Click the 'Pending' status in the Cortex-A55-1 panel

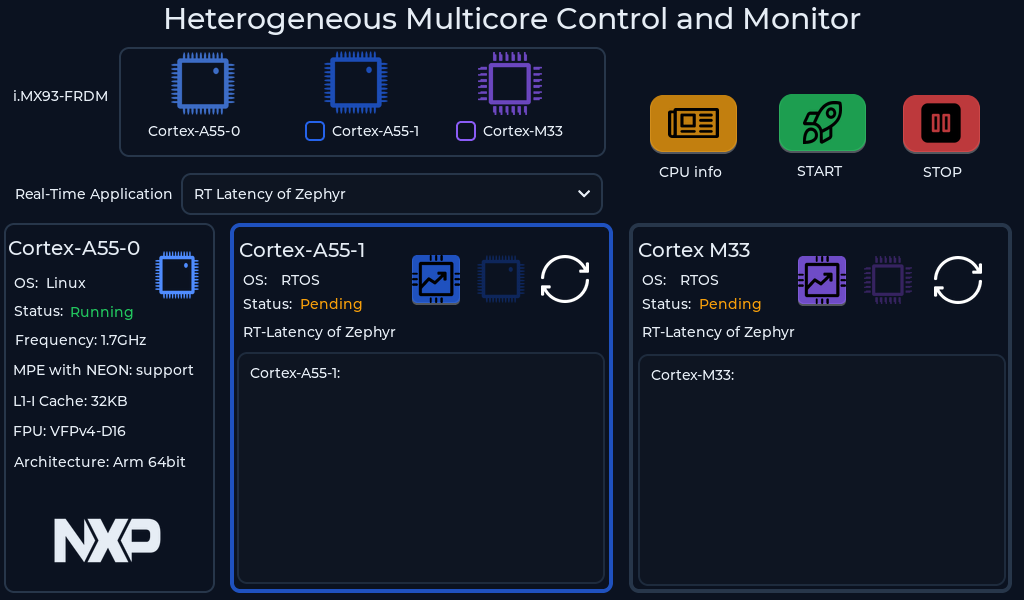pos(331,304)
